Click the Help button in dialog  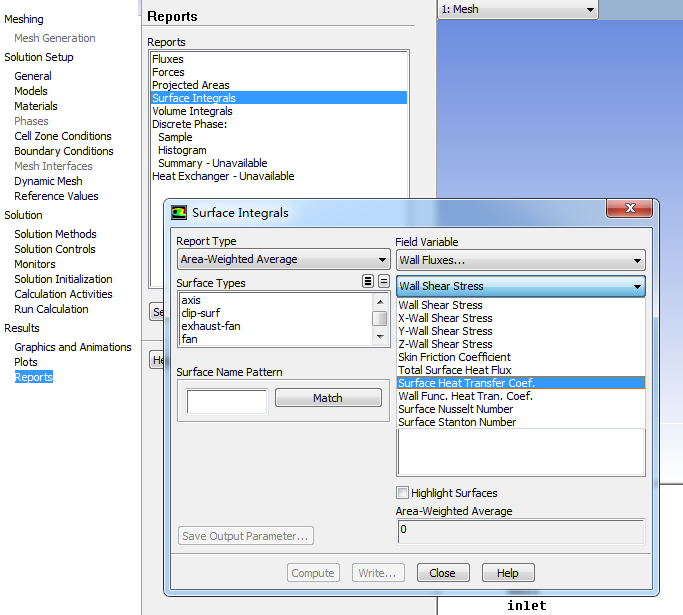coord(508,573)
